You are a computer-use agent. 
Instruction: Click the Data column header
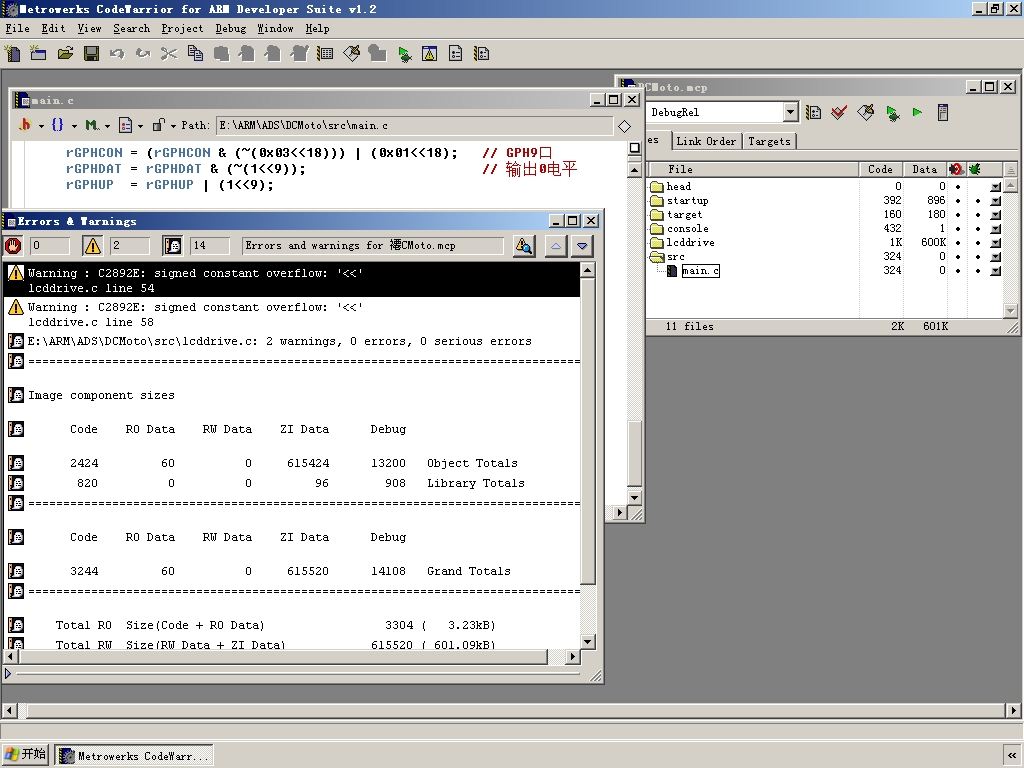click(925, 169)
